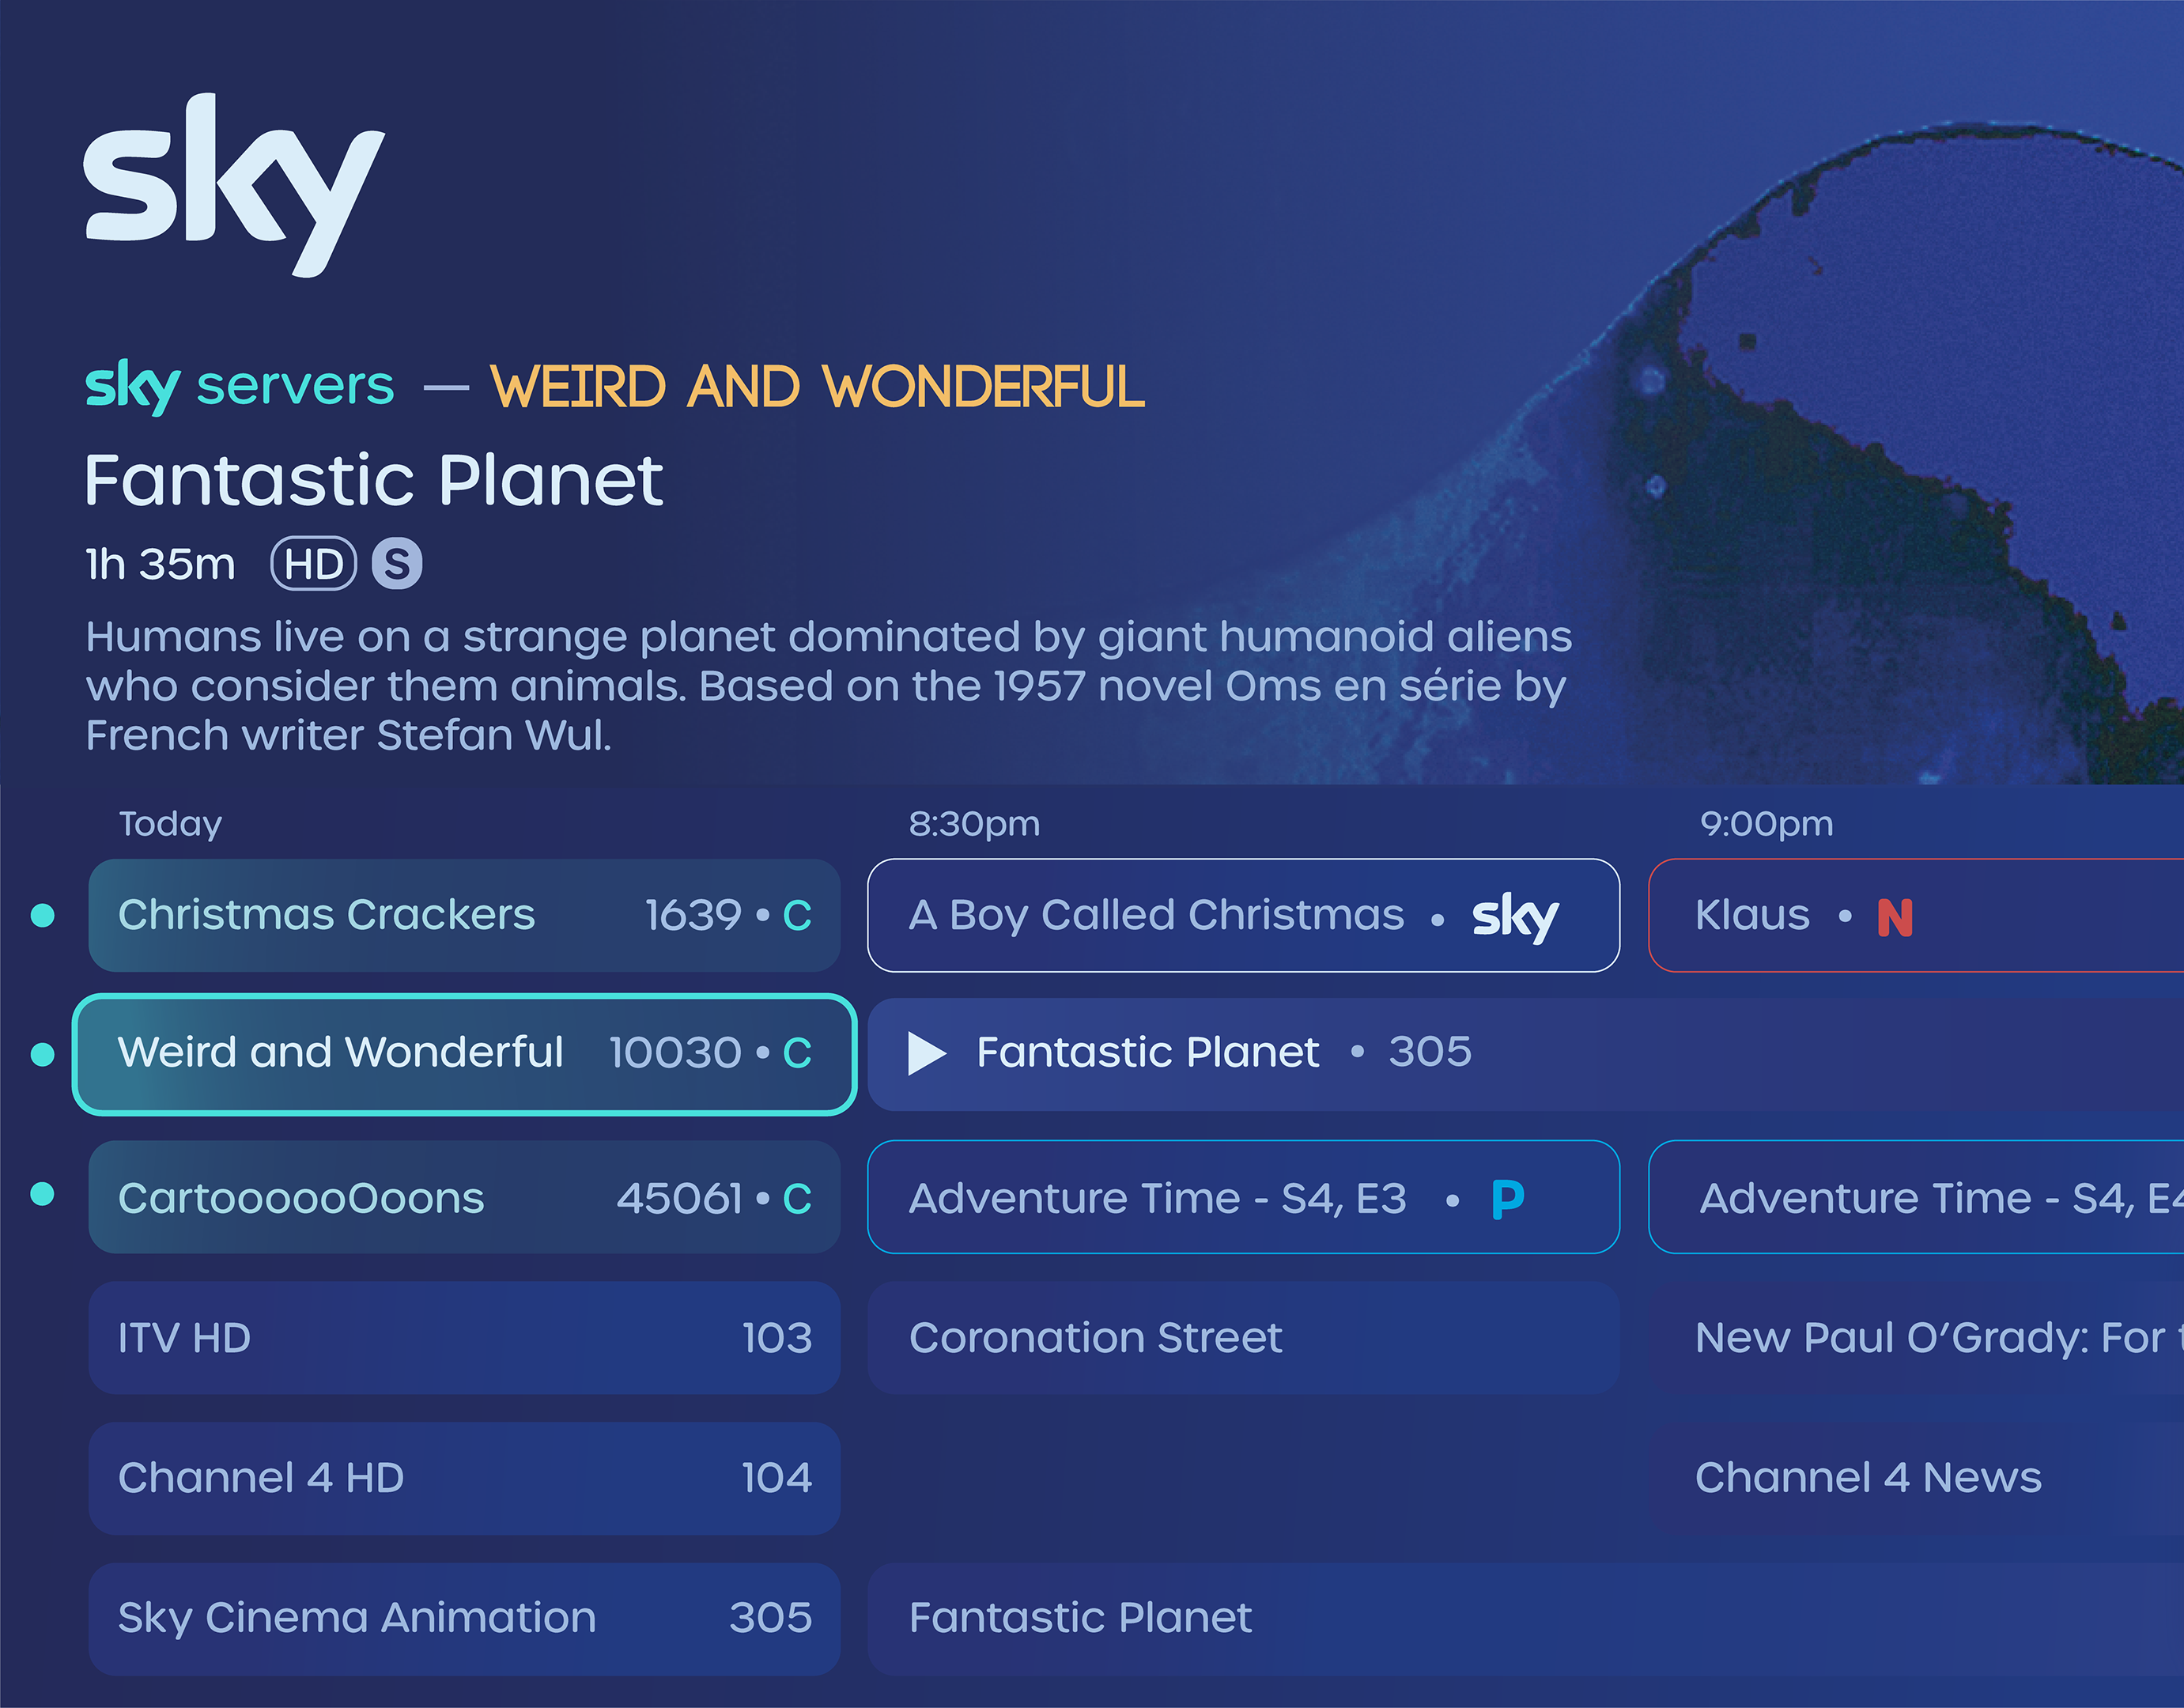Click the 1h 35m duration text
Image resolution: width=2184 pixels, height=1708 pixels.
click(x=160, y=564)
